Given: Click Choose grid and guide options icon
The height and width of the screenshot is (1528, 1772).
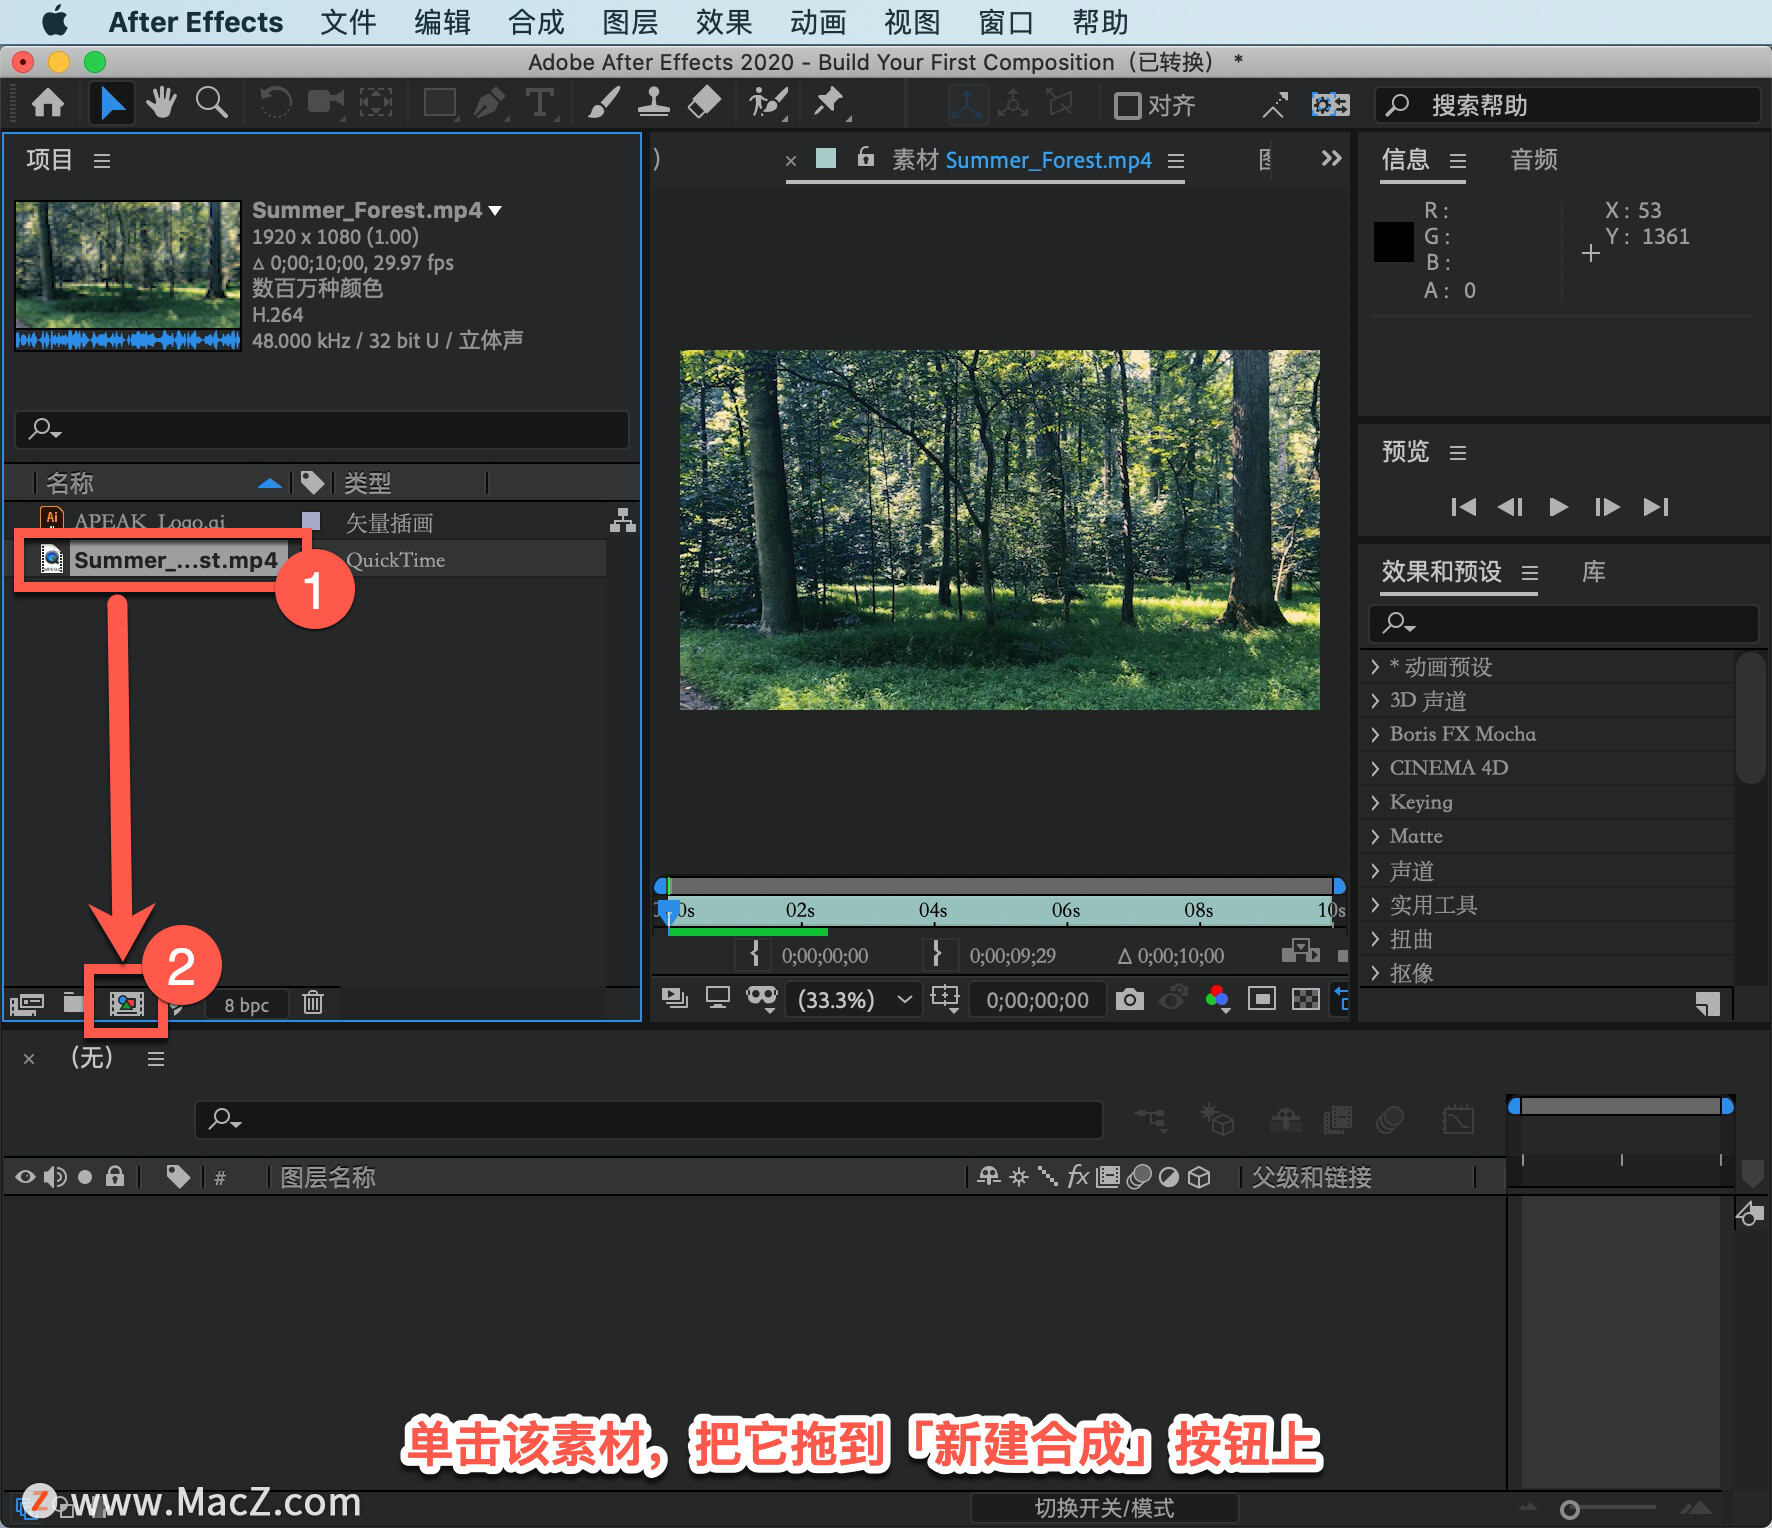Looking at the screenshot, I should click(945, 998).
